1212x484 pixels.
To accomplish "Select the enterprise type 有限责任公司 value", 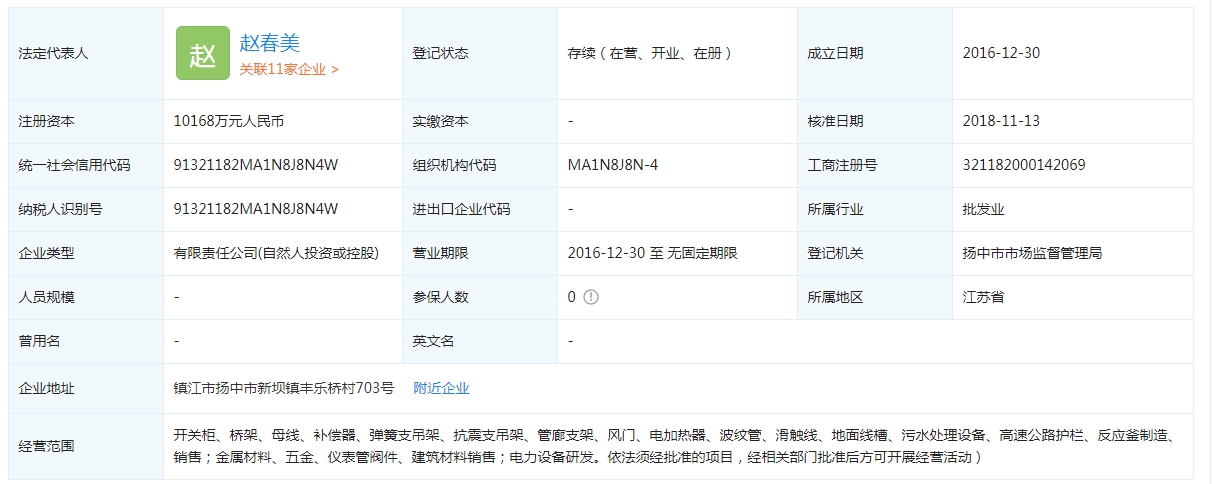I will tap(276, 253).
